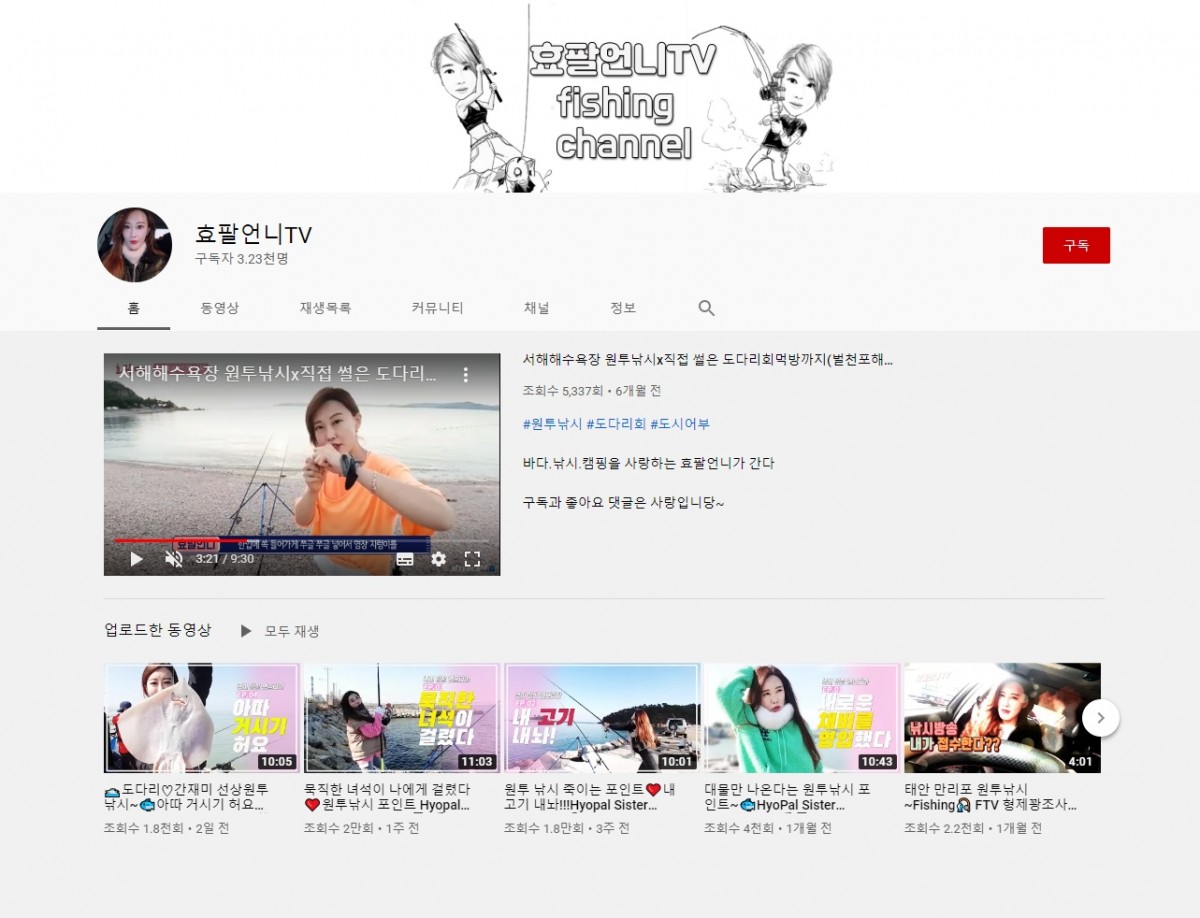Open the 4:01 car video thumbnail
1200x918 pixels.
[1001, 717]
